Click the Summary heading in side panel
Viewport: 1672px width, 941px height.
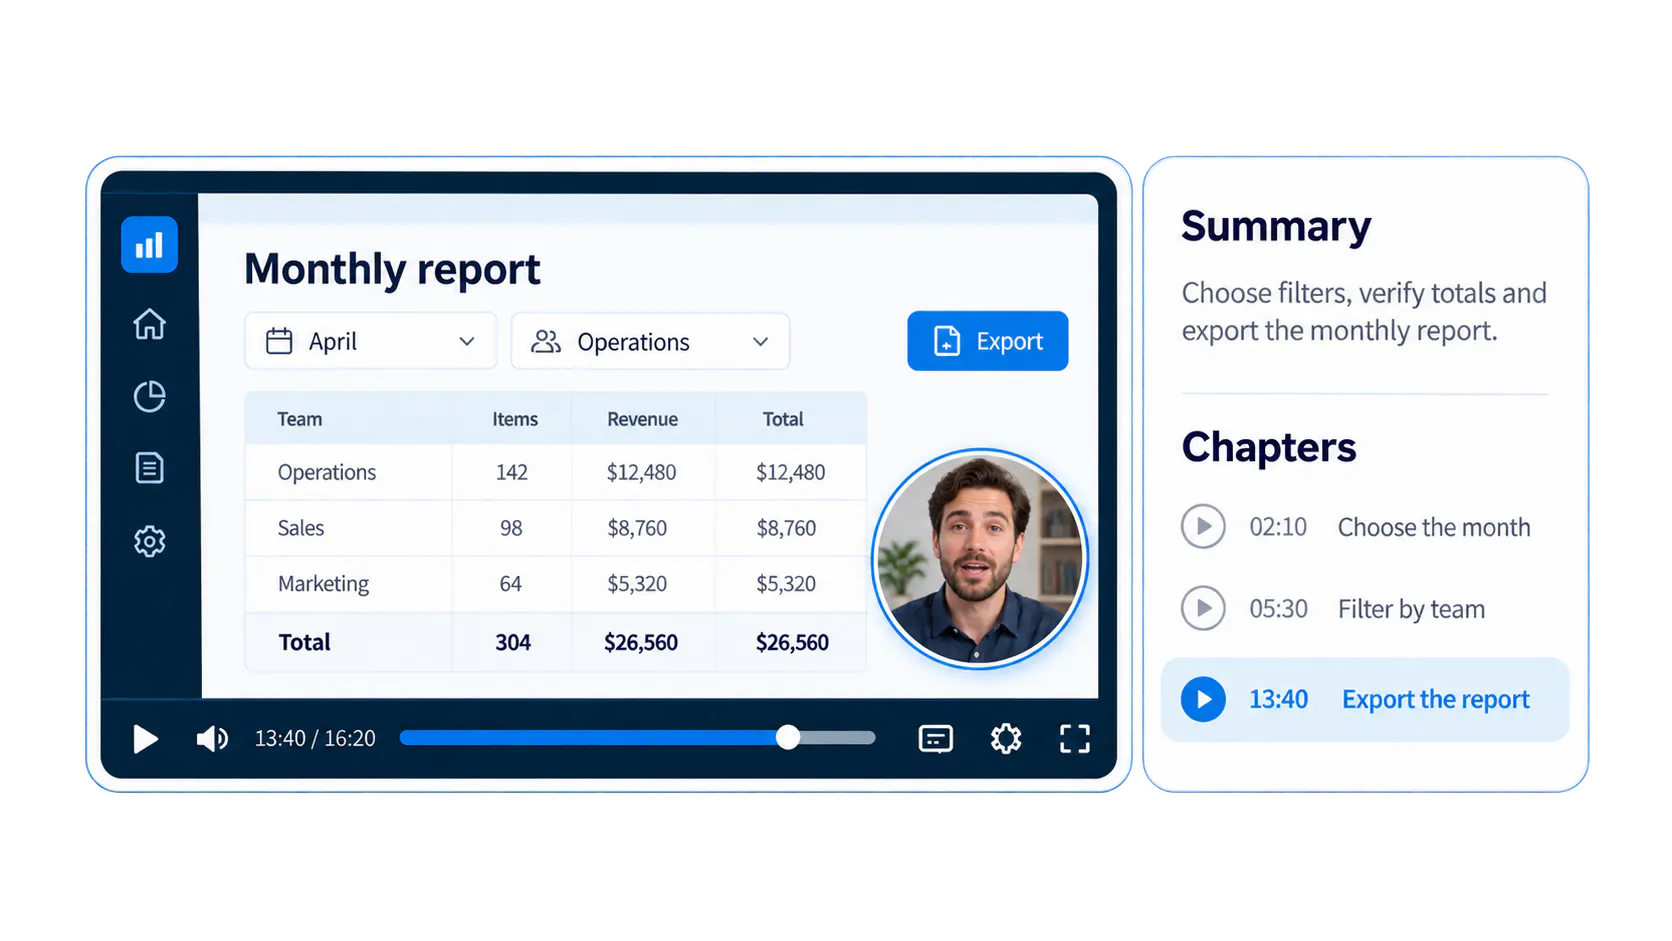tap(1276, 226)
